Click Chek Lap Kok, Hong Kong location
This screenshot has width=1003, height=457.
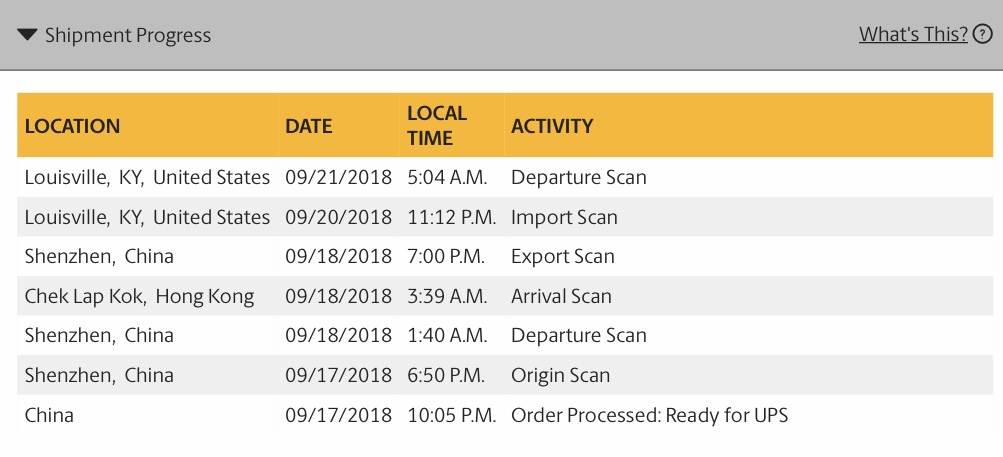(139, 296)
